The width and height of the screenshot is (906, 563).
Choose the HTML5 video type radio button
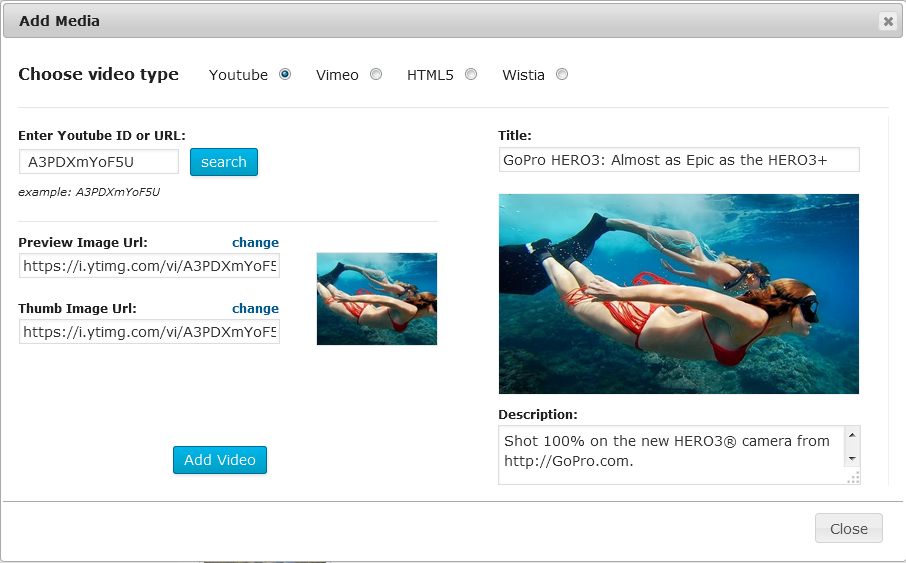tap(471, 75)
